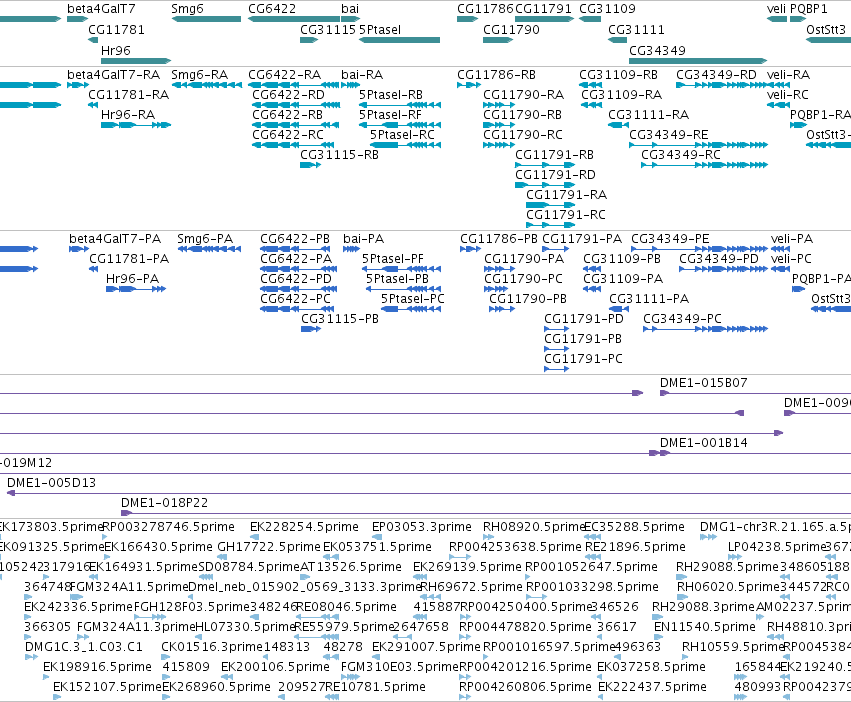Screen dimensions: 851x702
Task: Select the GH17722.5prime EST label
Action: [x=270, y=547]
